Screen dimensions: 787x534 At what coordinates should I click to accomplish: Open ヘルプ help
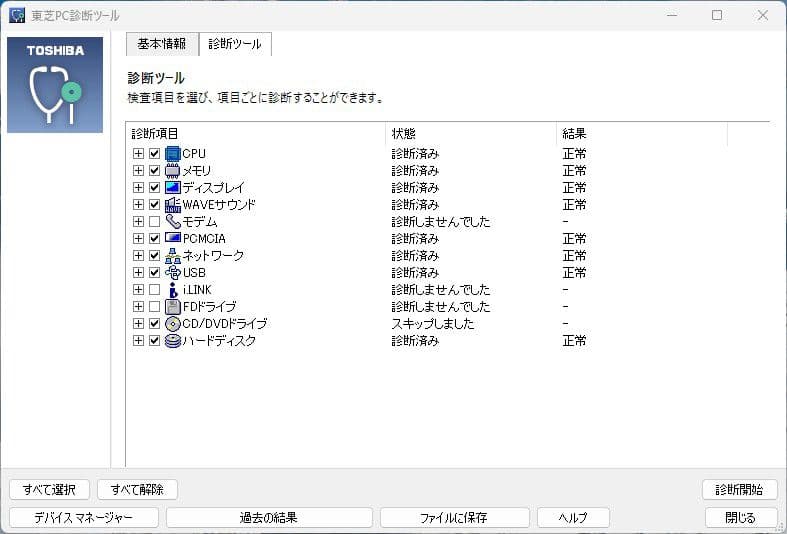tap(573, 517)
